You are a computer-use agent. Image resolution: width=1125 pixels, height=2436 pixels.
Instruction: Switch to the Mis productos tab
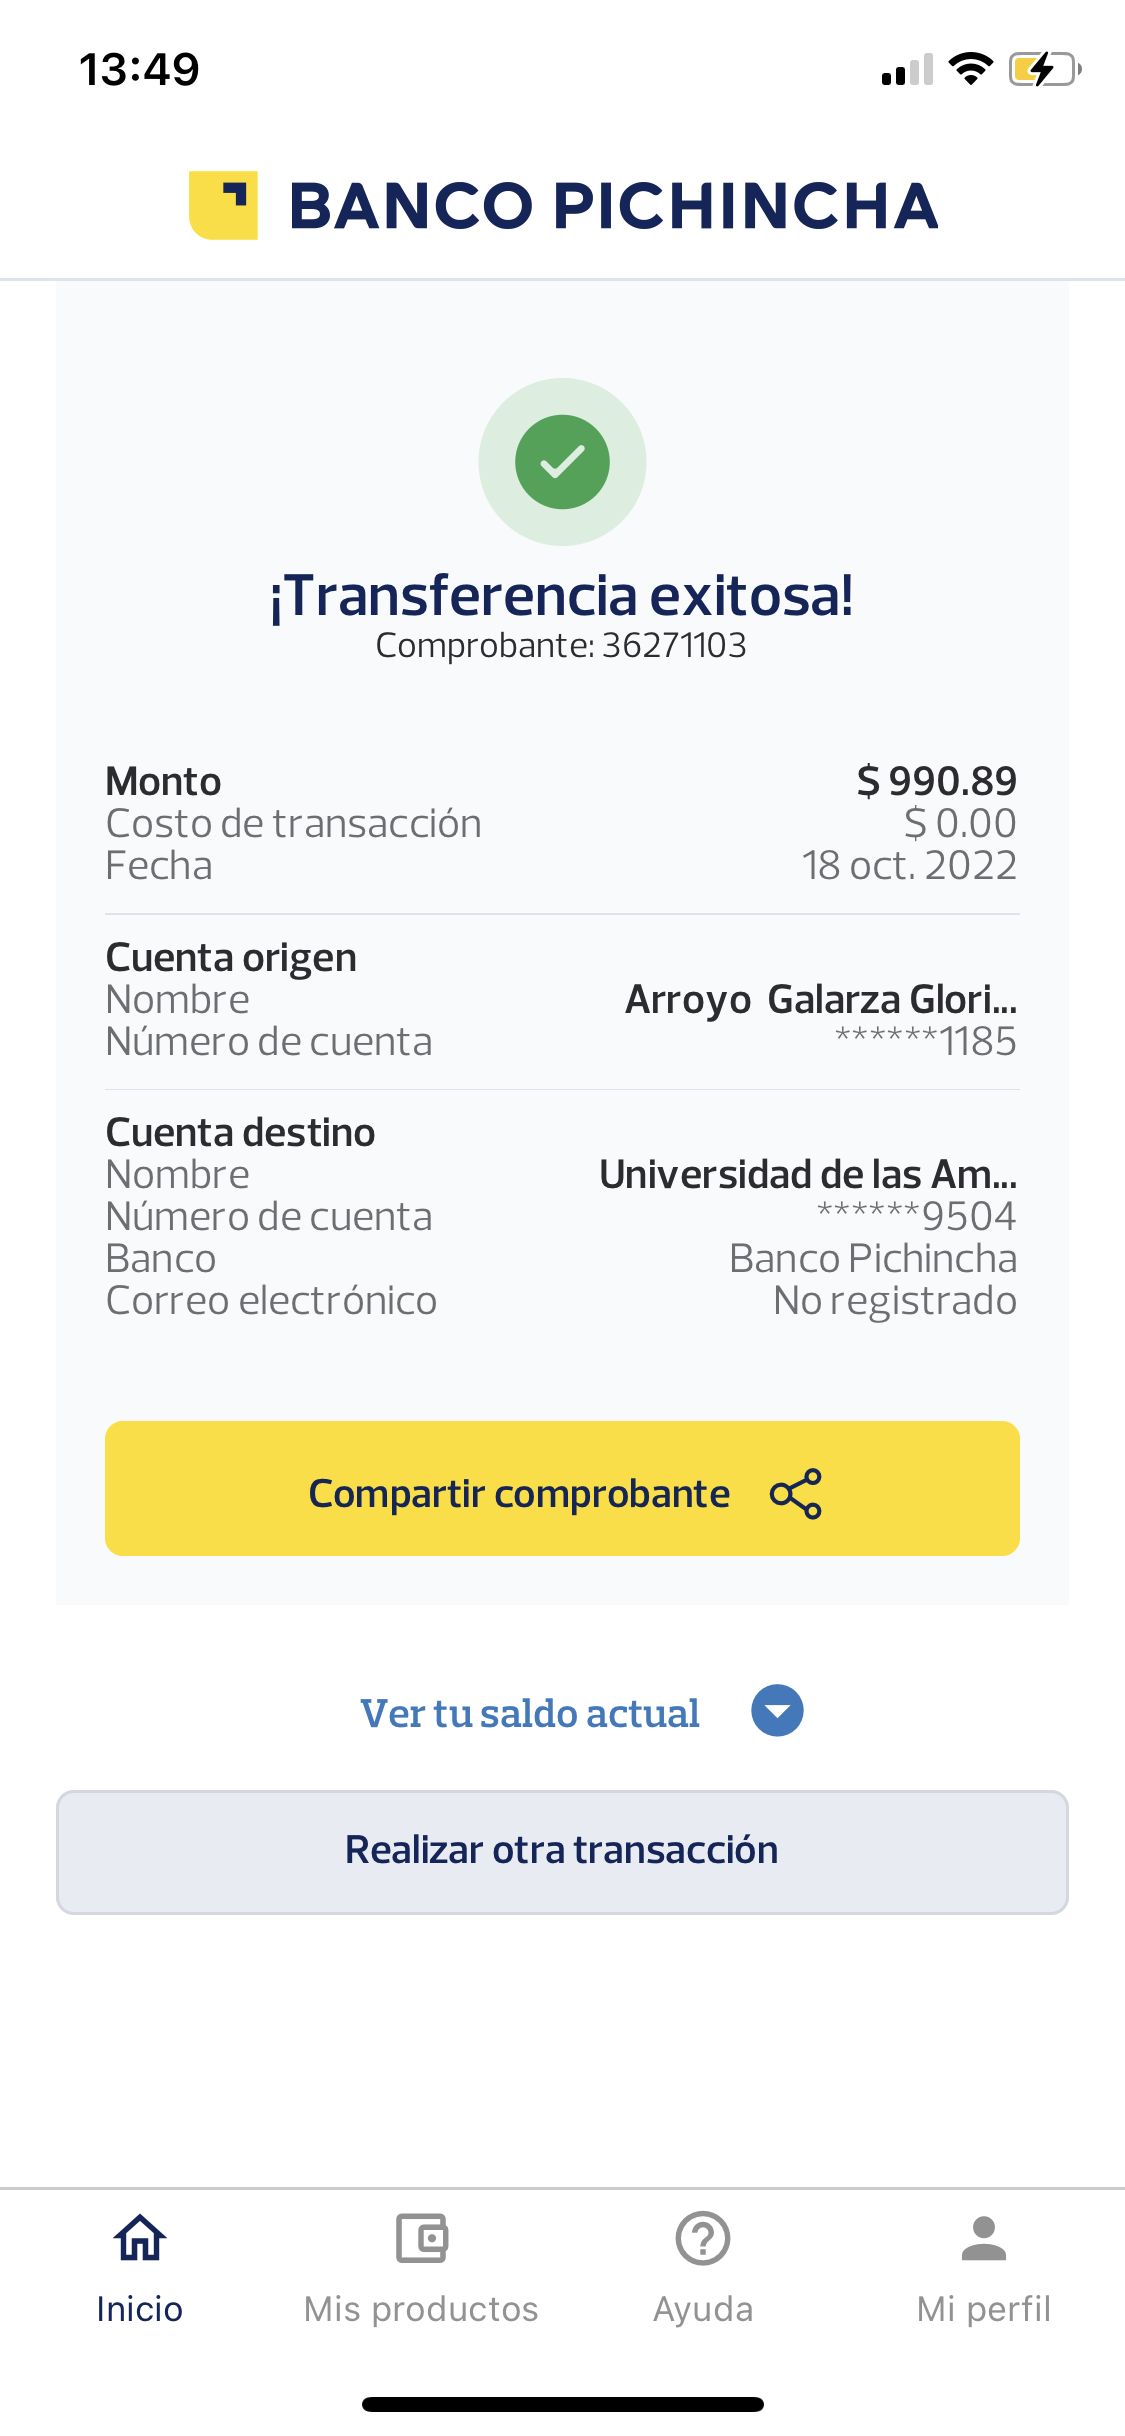421,2309
